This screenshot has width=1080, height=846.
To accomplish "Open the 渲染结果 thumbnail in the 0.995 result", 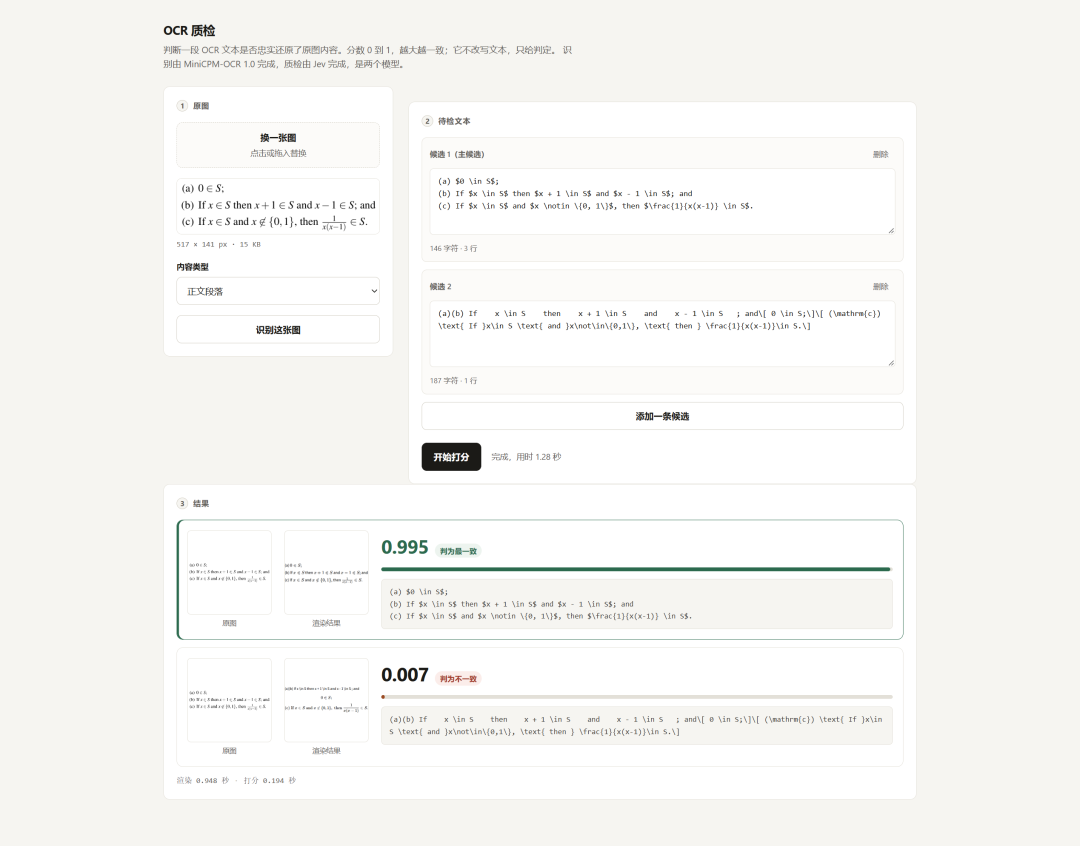I will 326,572.
